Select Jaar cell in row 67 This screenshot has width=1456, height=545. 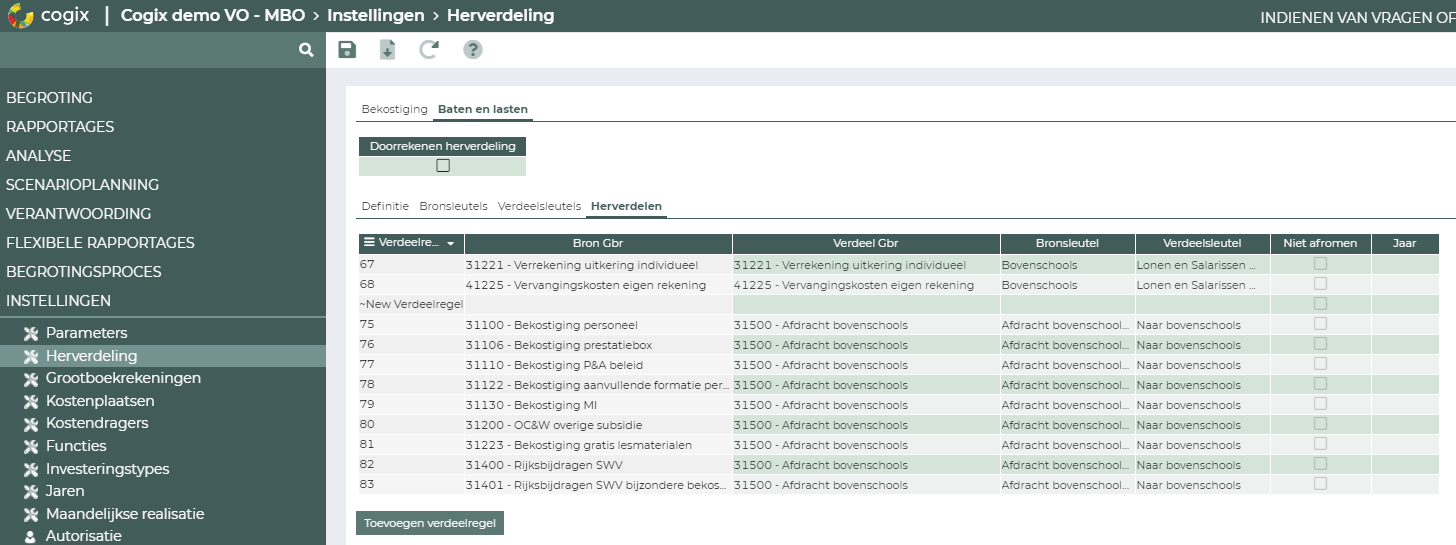[x=1405, y=265]
